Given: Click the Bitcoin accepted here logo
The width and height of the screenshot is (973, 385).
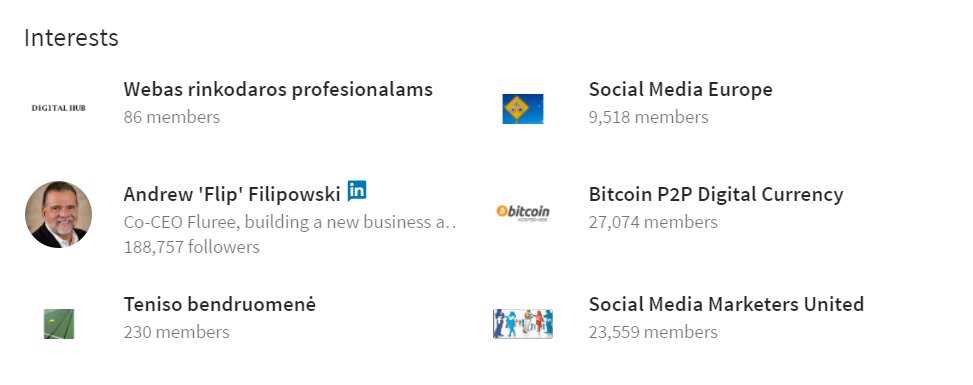Looking at the screenshot, I should [x=522, y=213].
